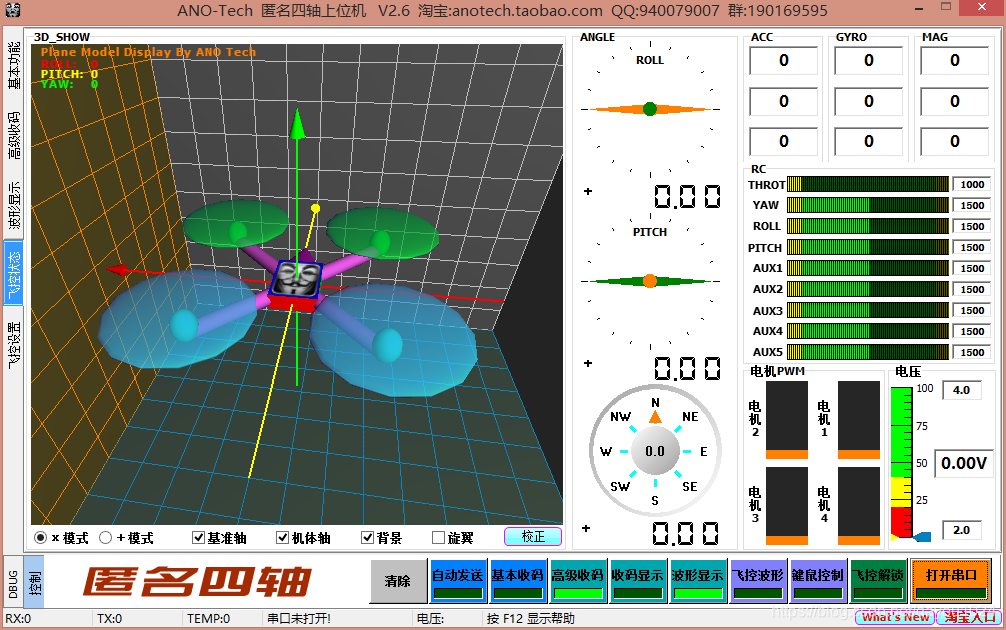Click the ROLL digital readout 0.00
1006x630 pixels.
coord(686,196)
